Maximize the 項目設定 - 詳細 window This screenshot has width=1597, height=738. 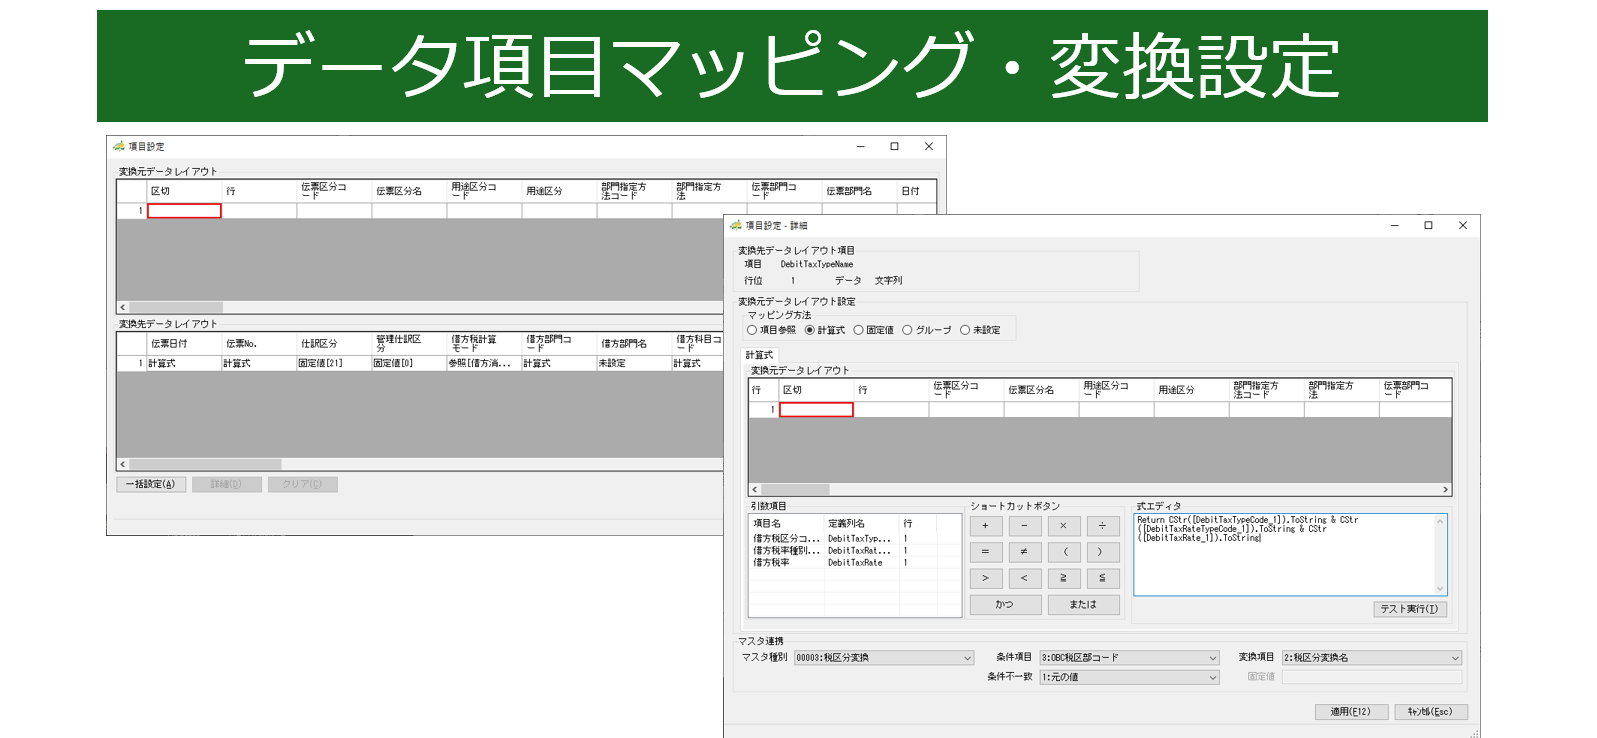[1428, 225]
